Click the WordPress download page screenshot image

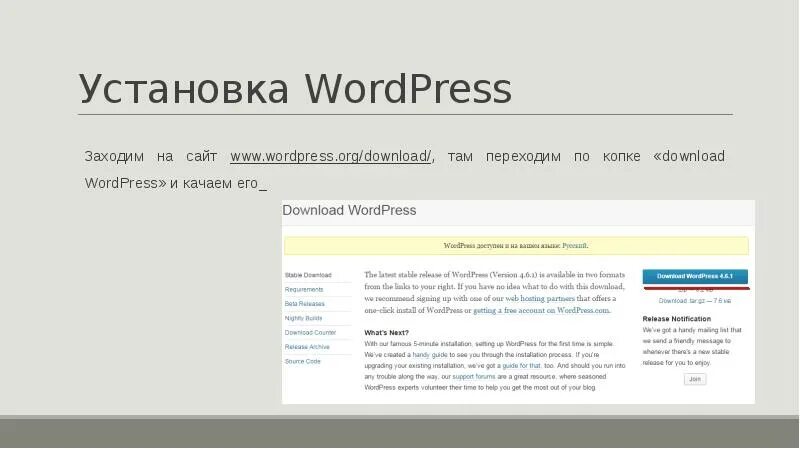tap(518, 302)
